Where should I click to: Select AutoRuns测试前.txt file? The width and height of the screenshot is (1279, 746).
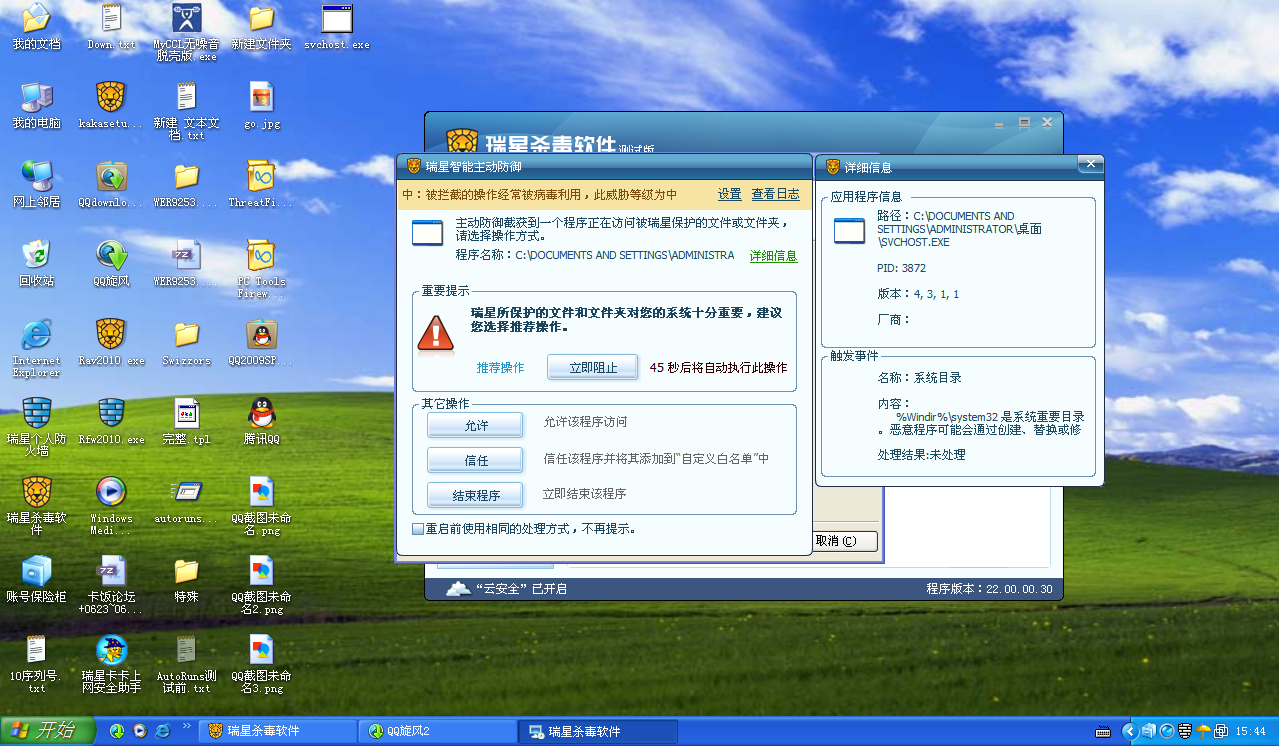coord(186,664)
